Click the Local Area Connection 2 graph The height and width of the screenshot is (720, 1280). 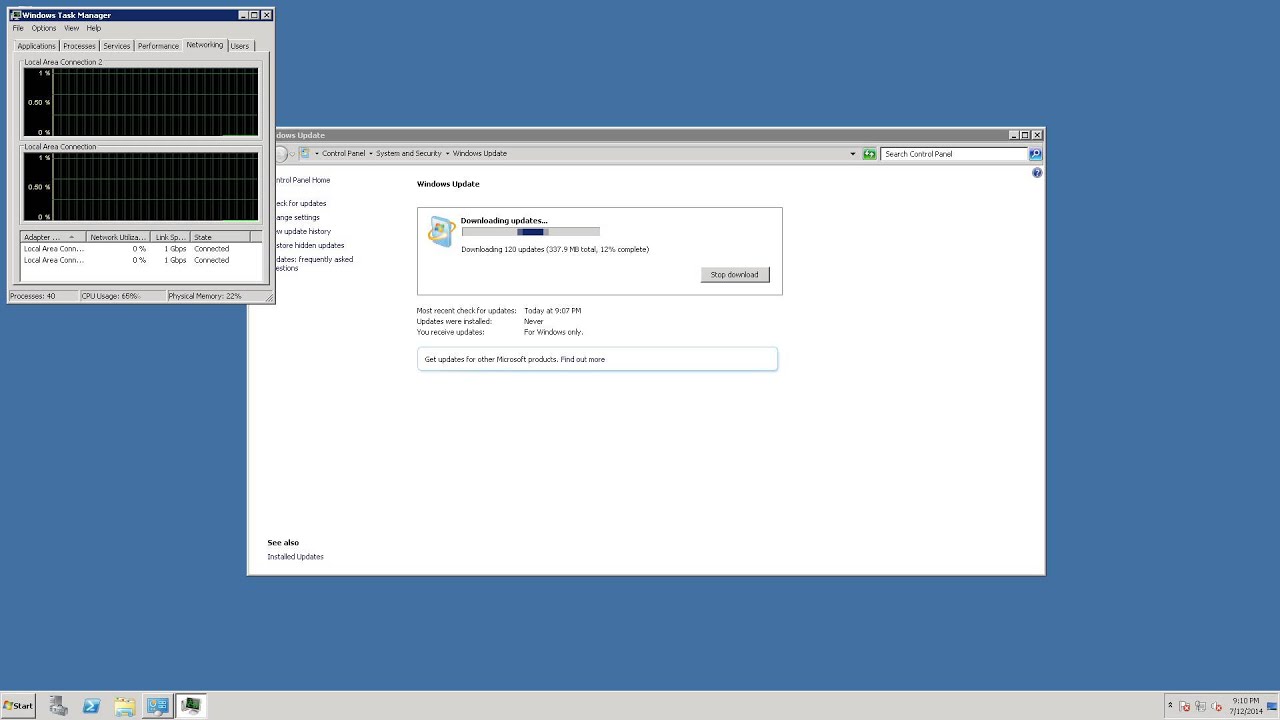tap(141, 102)
